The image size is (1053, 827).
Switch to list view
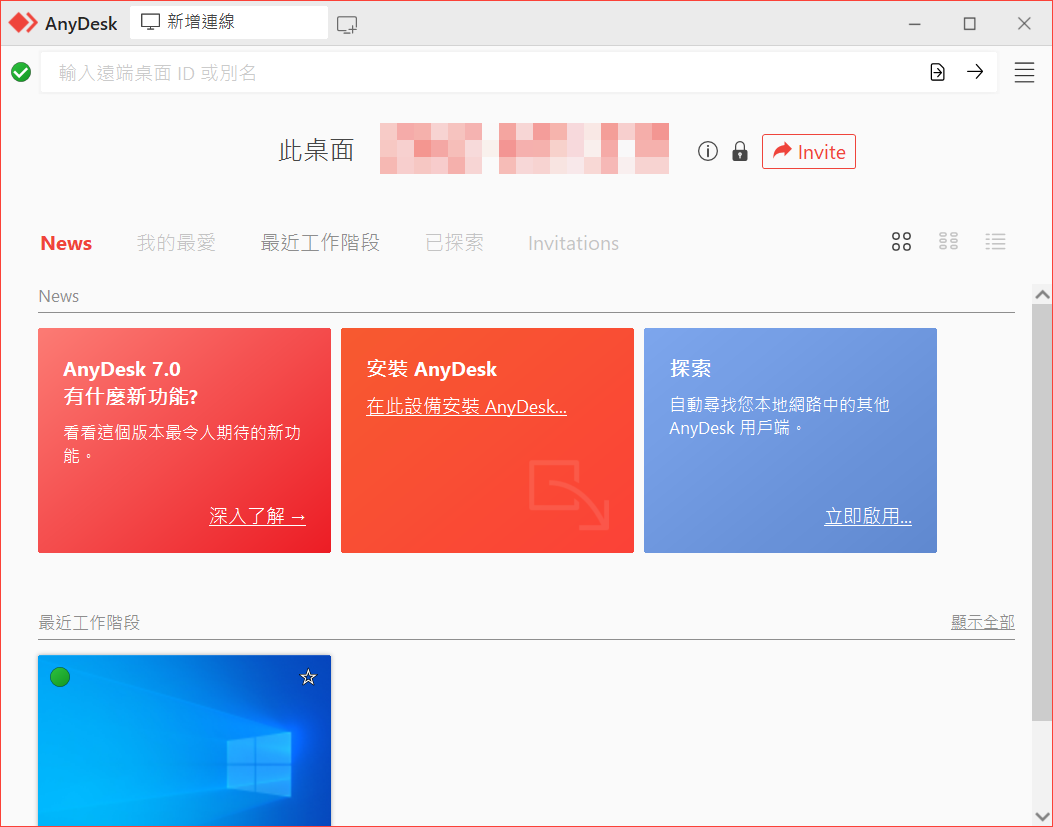[x=995, y=241]
